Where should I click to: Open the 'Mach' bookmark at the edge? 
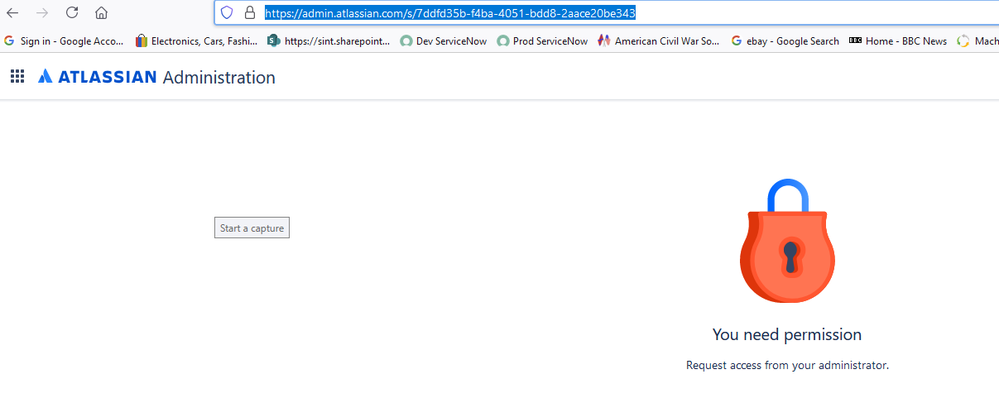tap(978, 41)
